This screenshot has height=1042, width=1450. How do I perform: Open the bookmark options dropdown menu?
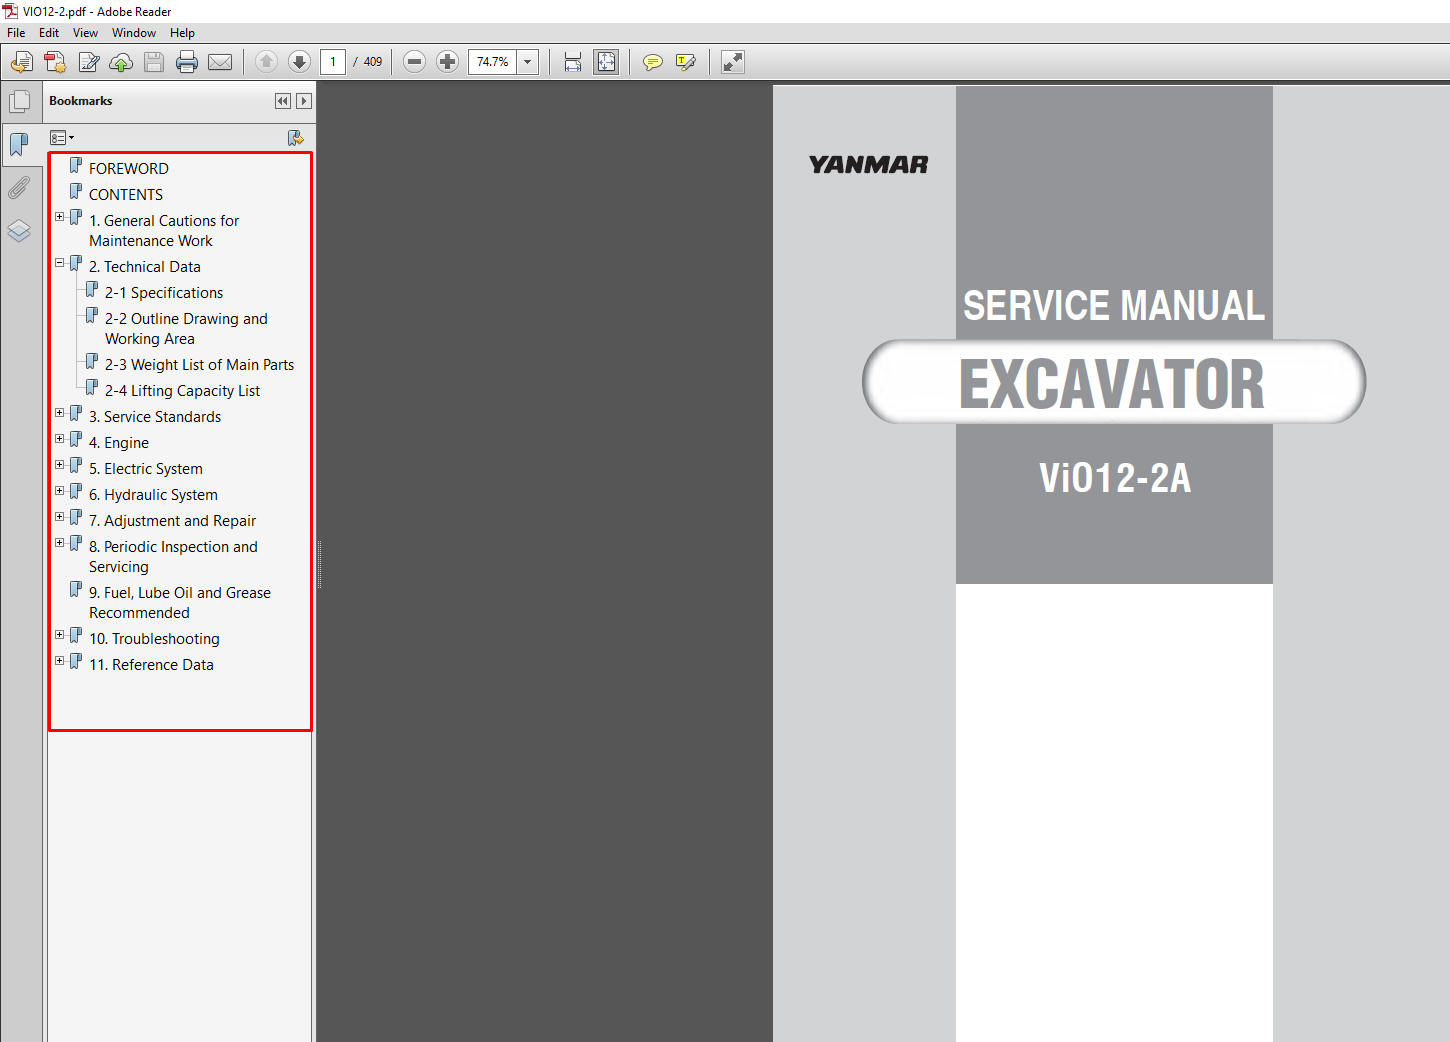pyautogui.click(x=62, y=138)
